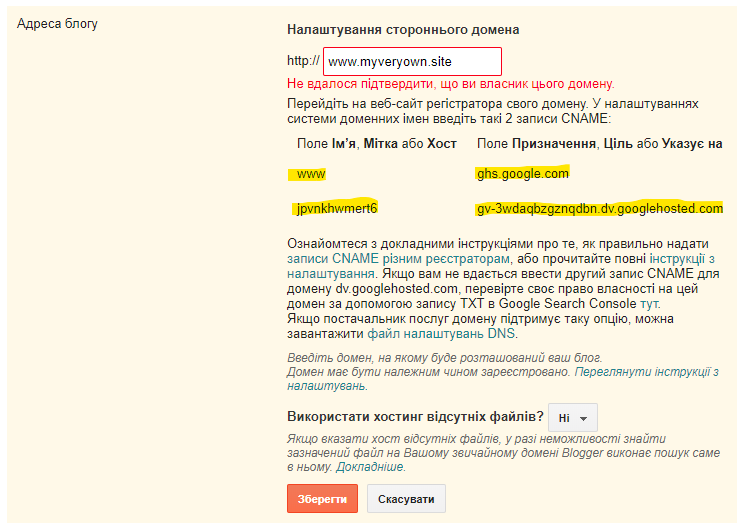Click 'Налаштування стороннього домена' heading
This screenshot has width=748, height=528.
pyautogui.click(x=402, y=30)
